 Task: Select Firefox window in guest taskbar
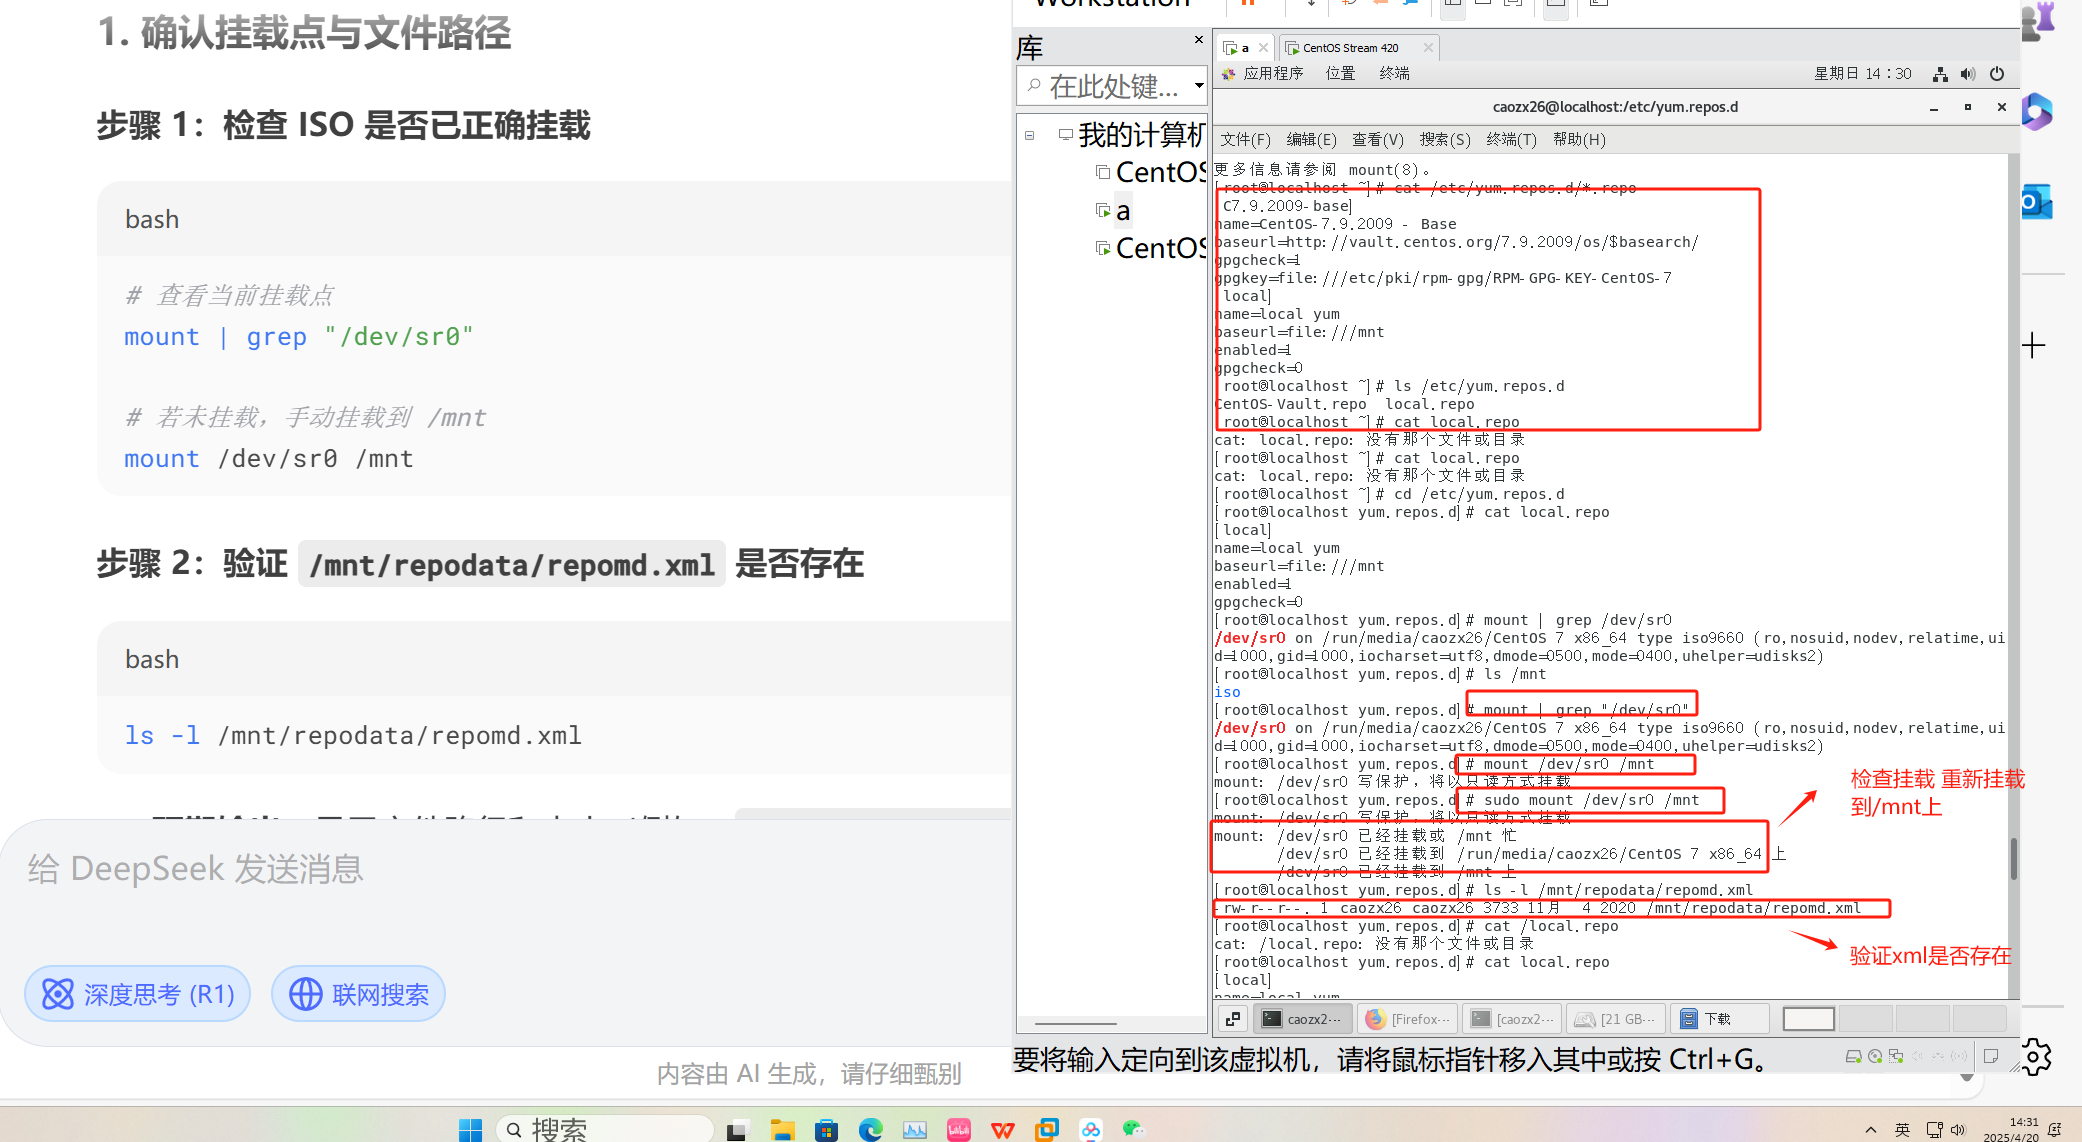tap(1408, 1019)
